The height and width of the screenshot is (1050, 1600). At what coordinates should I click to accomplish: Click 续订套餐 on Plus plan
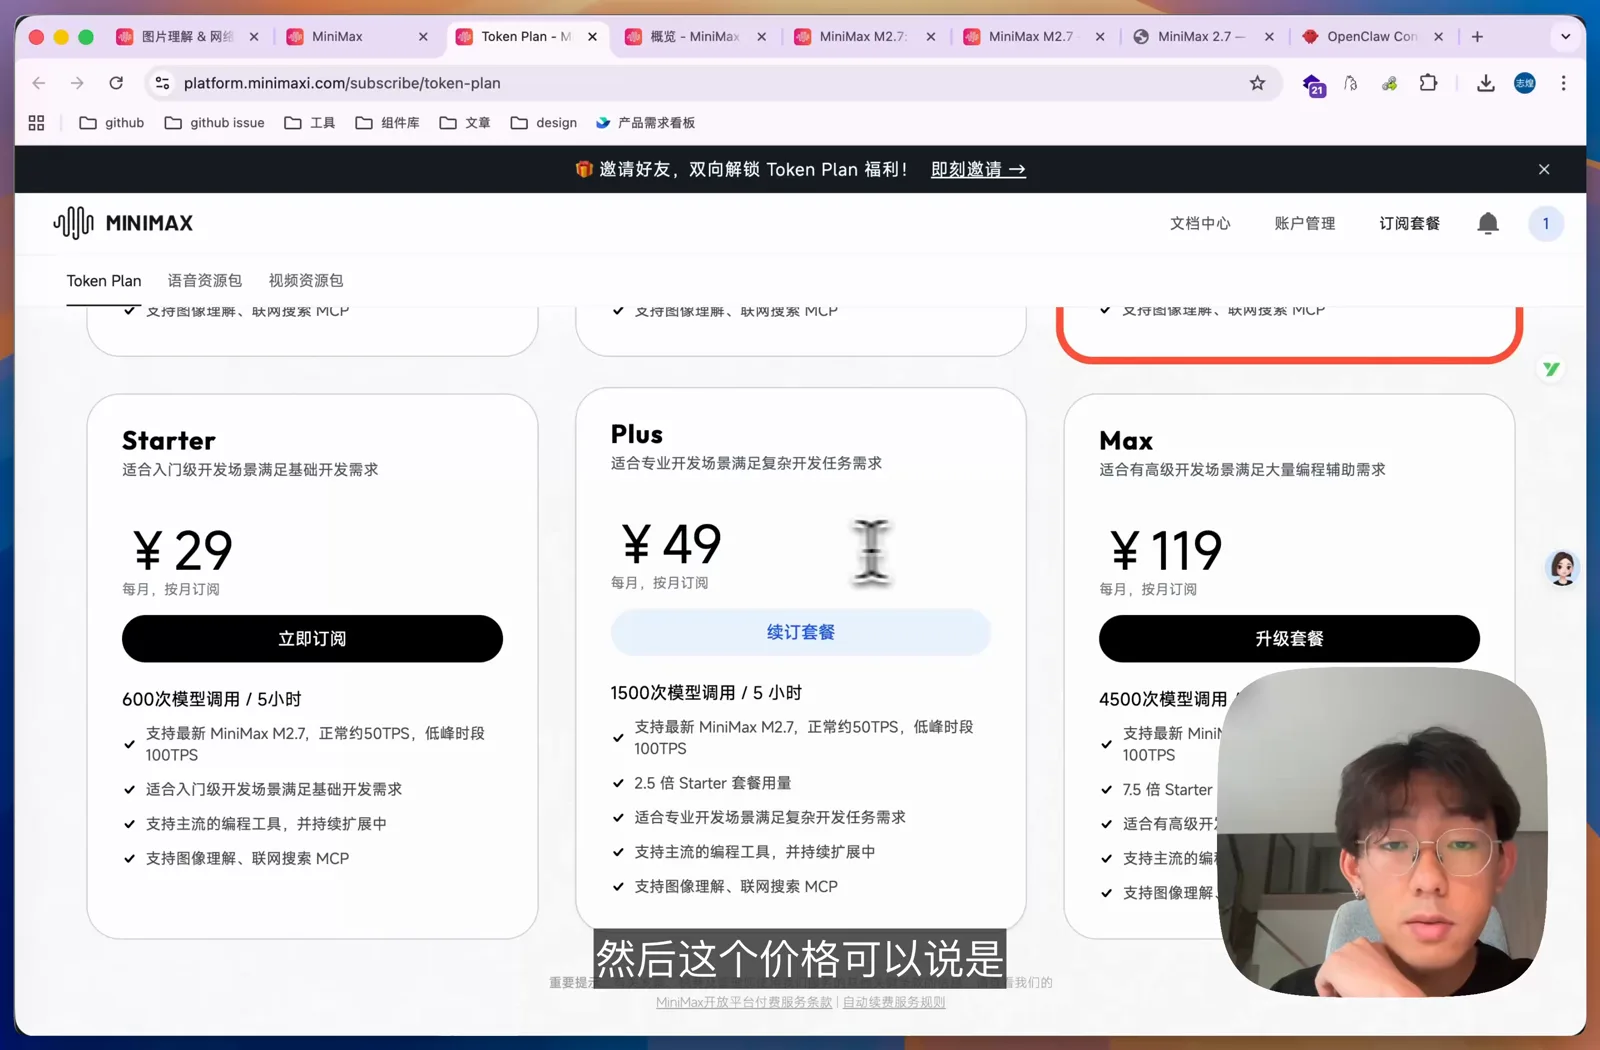pos(800,632)
